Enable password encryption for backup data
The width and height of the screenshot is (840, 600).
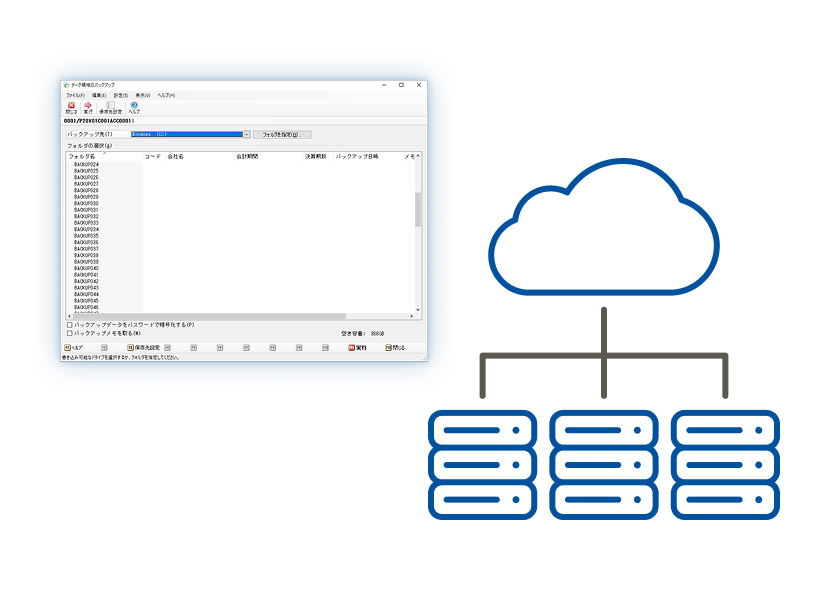click(x=70, y=325)
